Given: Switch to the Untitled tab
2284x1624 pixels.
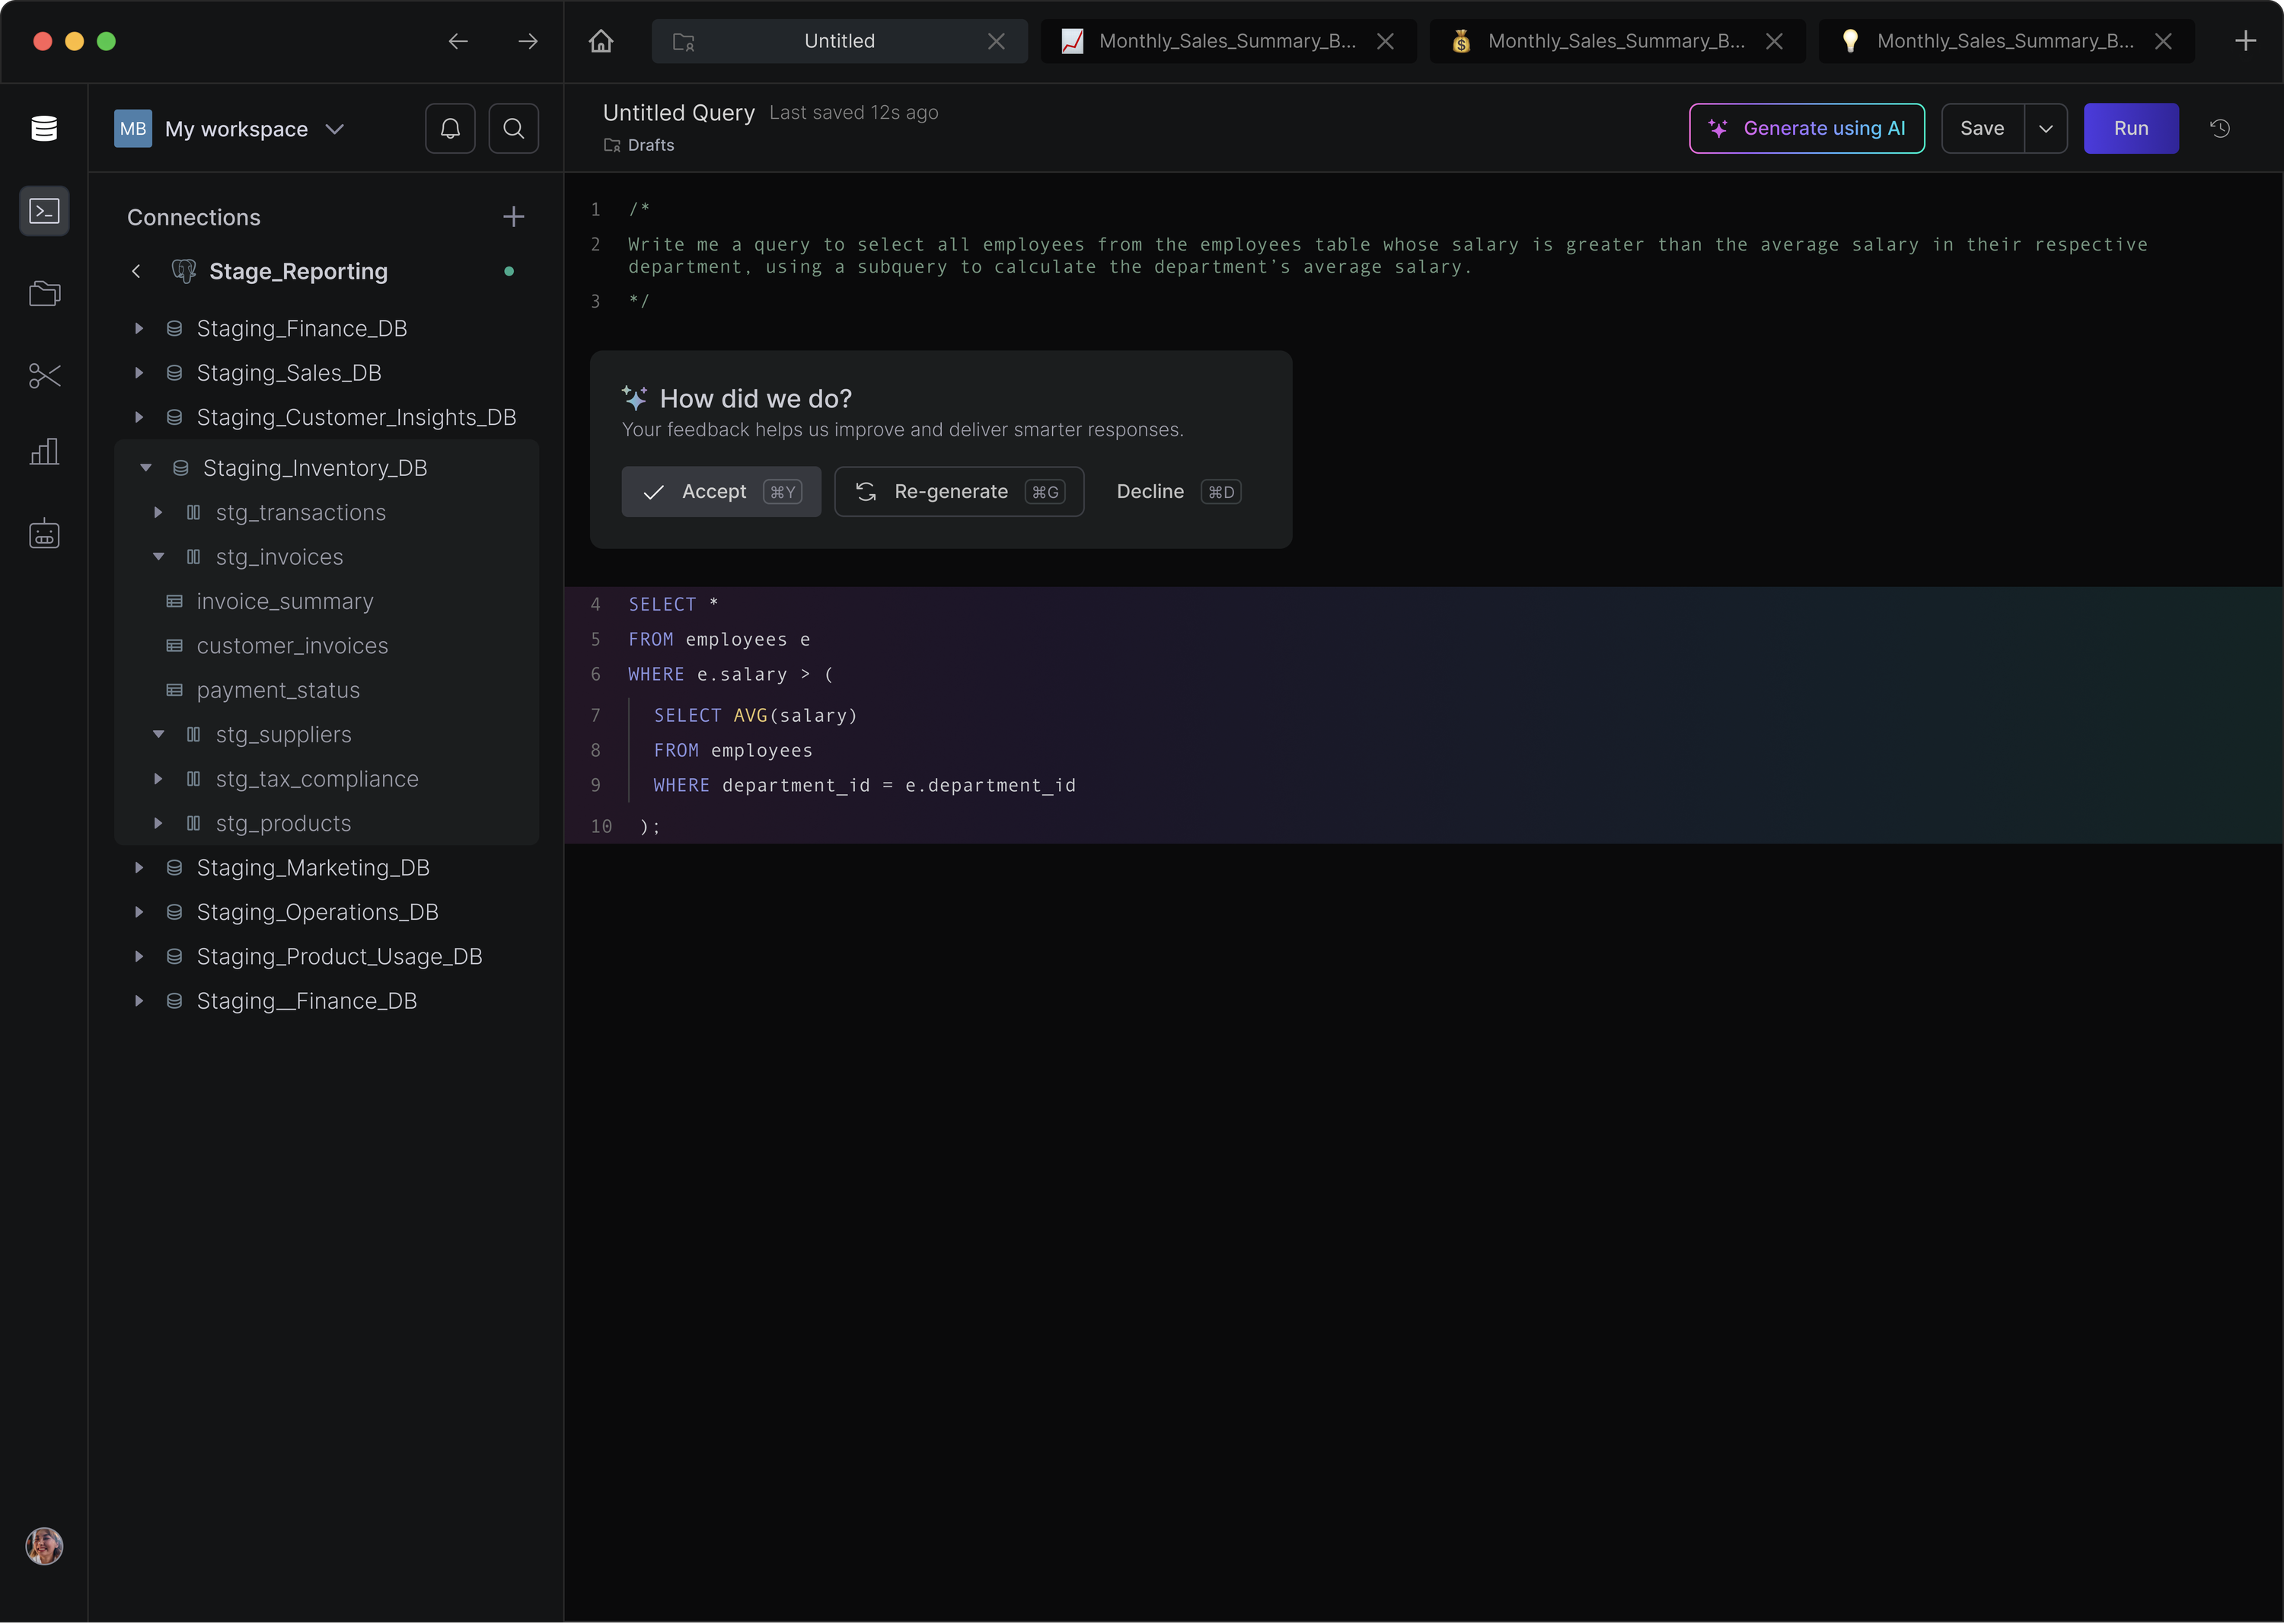Looking at the screenshot, I should point(838,41).
